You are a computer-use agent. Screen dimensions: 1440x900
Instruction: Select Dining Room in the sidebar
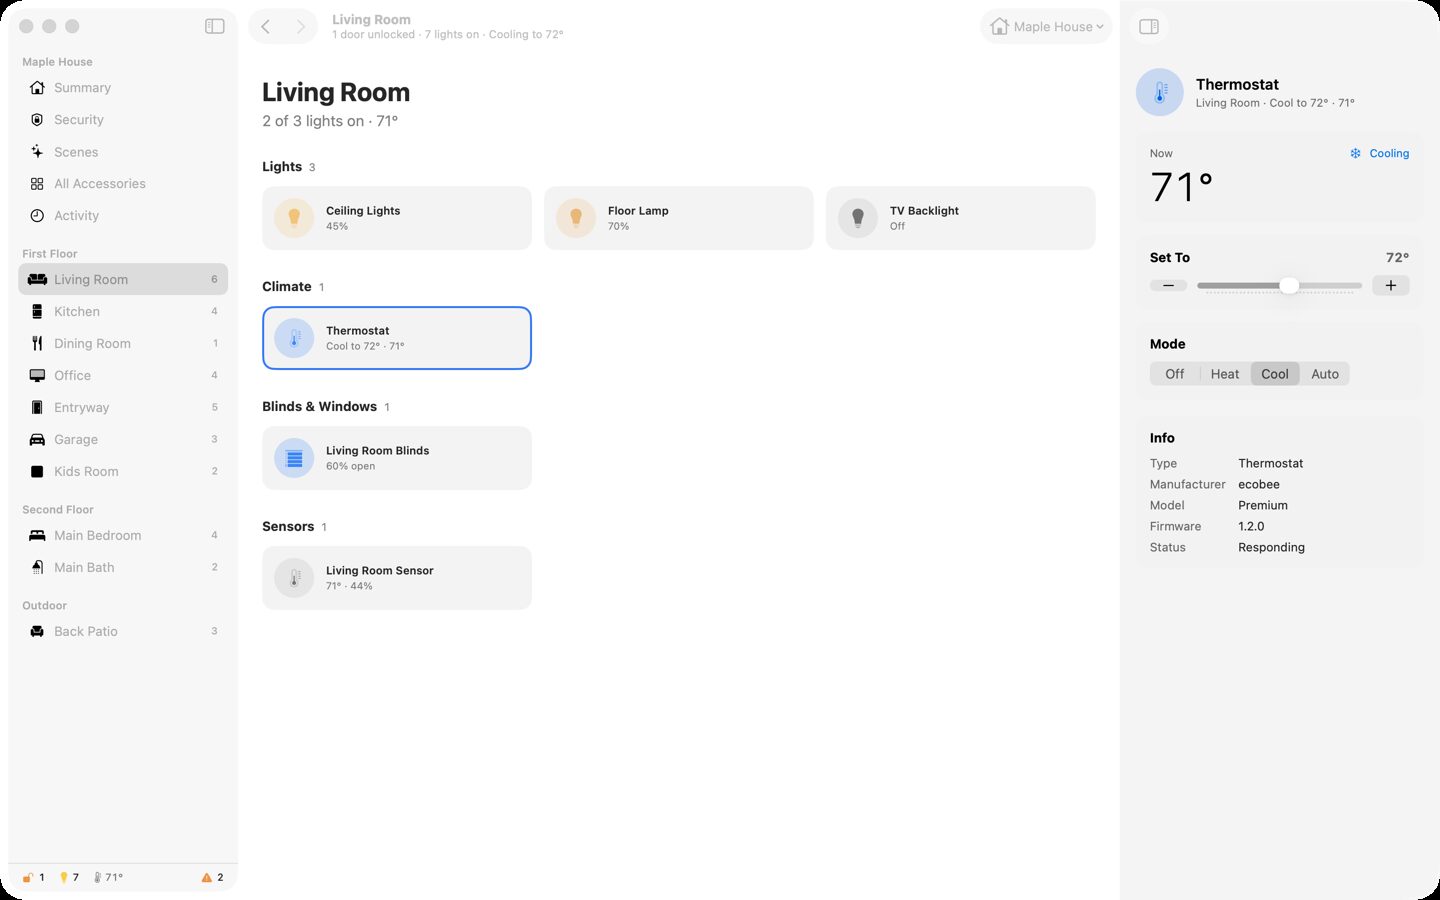pyautogui.click(x=123, y=344)
